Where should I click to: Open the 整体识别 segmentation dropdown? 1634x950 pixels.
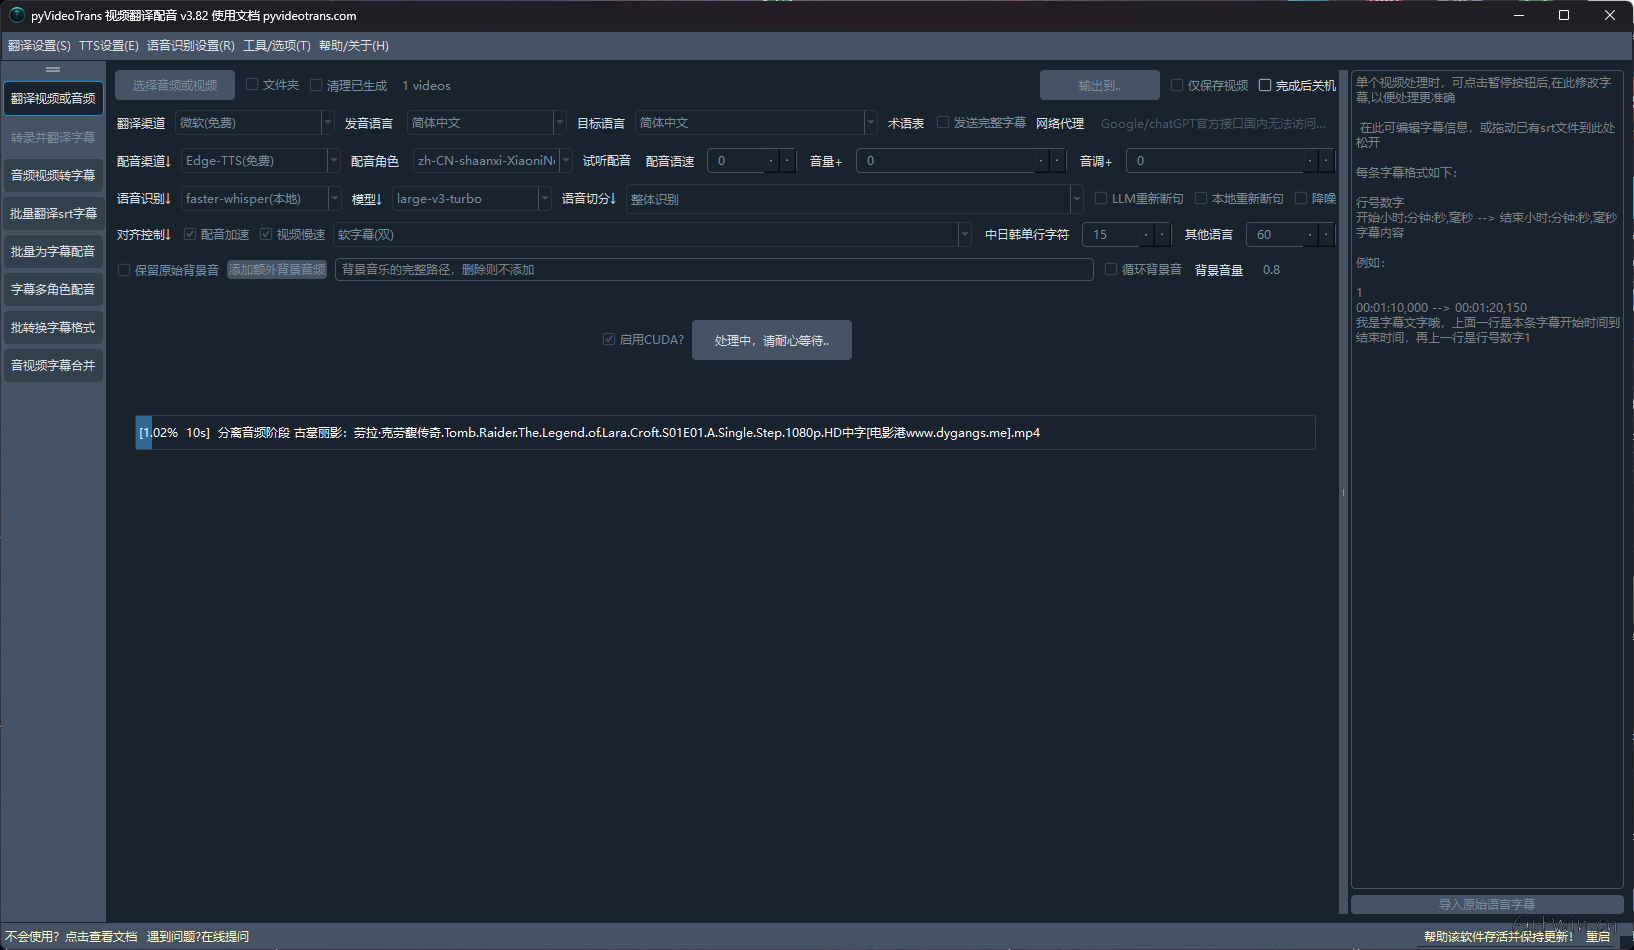coord(855,199)
